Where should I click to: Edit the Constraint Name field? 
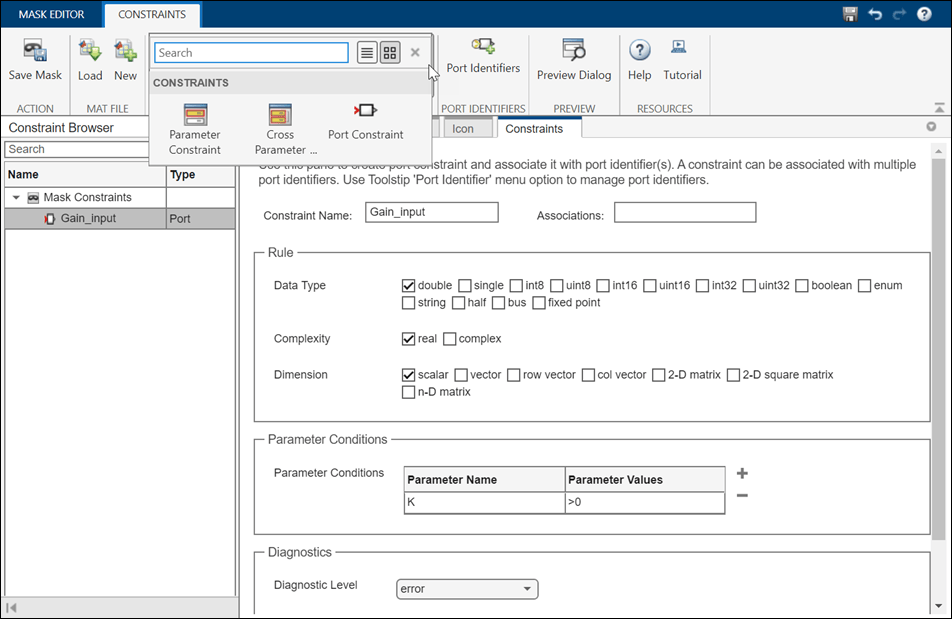click(432, 212)
